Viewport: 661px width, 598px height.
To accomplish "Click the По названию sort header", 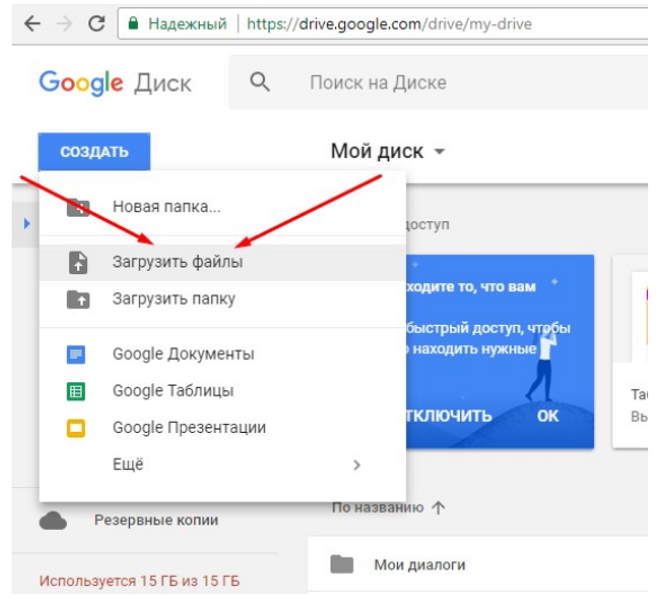I will pyautogui.click(x=377, y=507).
